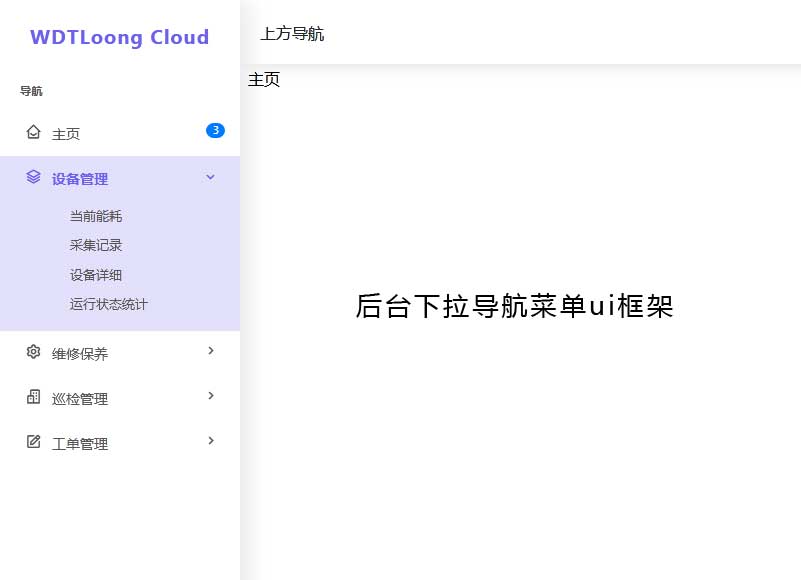The width and height of the screenshot is (801, 580).
Task: Go to the 设备详细 submenu page
Action: pos(96,275)
